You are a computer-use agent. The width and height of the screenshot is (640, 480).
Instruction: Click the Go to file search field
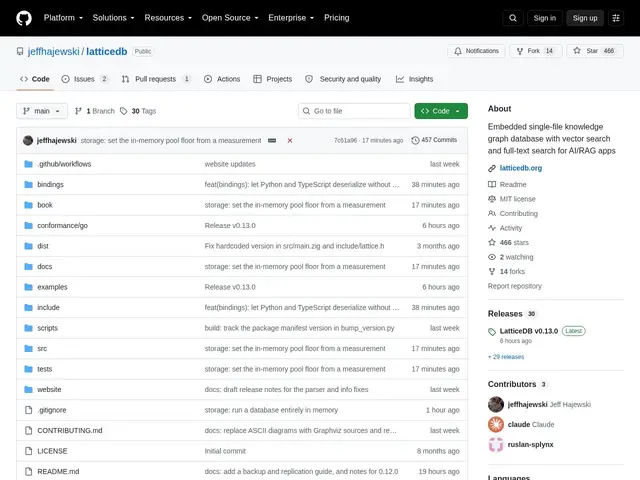354,111
